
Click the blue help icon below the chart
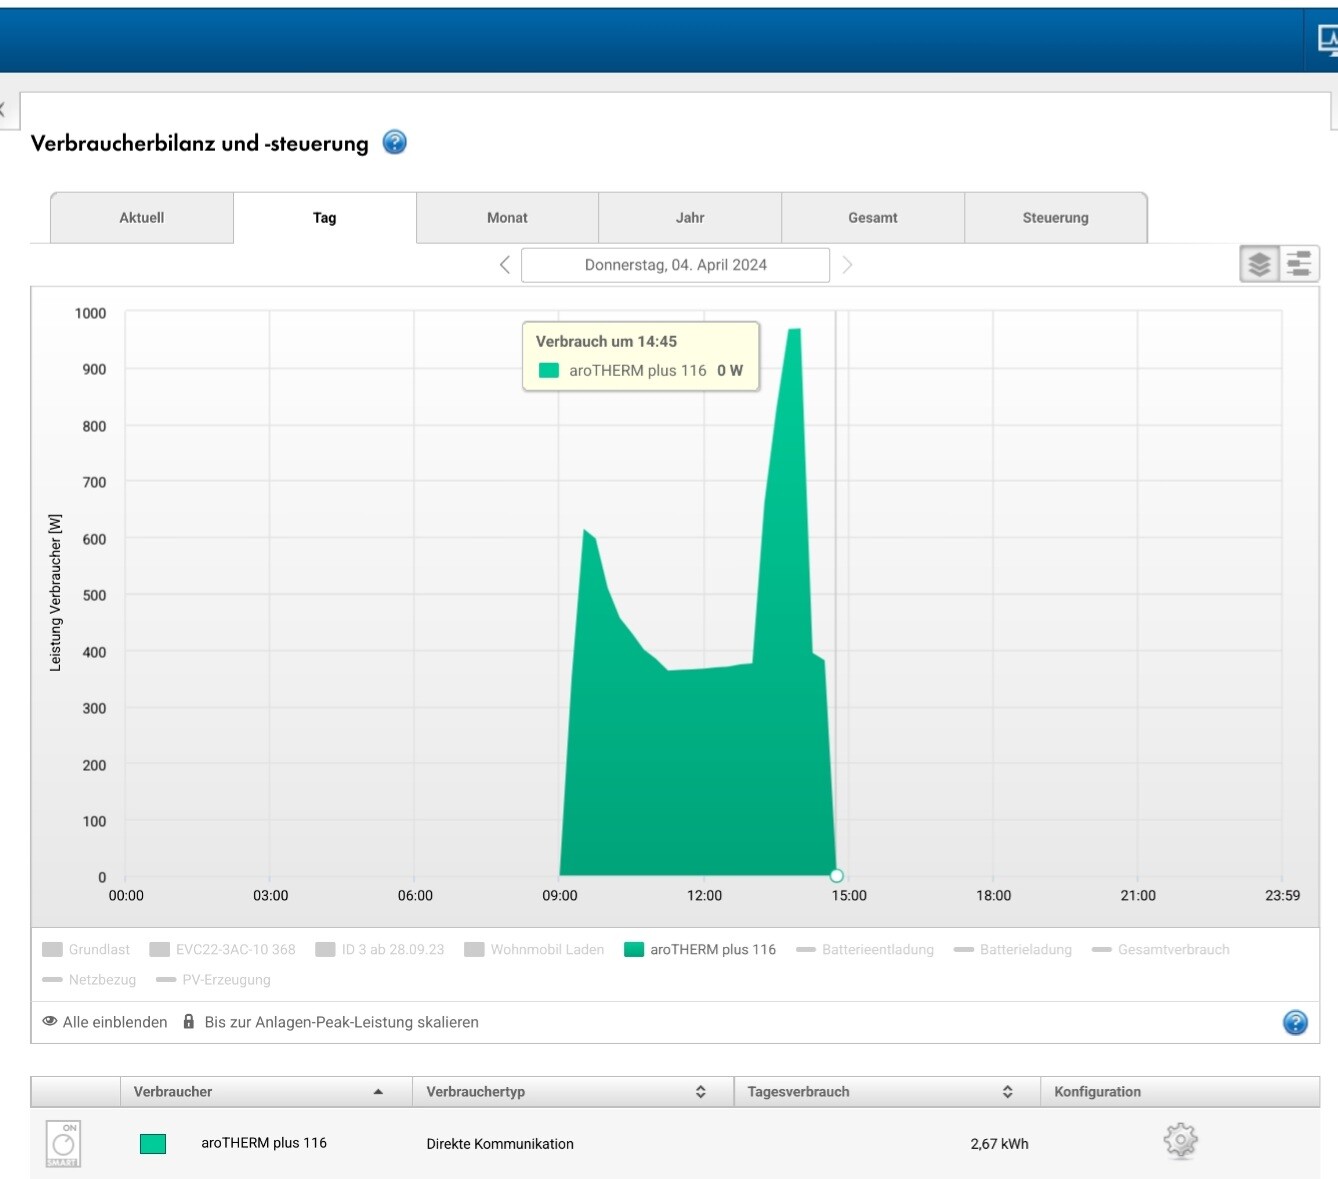click(x=1294, y=1022)
